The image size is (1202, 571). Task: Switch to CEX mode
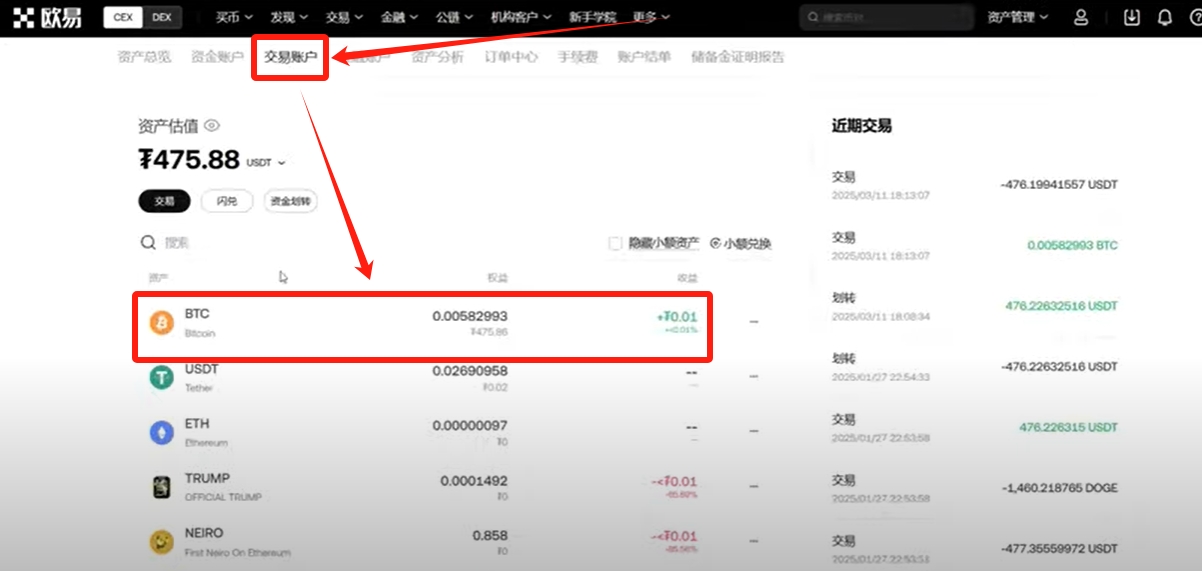pyautogui.click(x=123, y=17)
